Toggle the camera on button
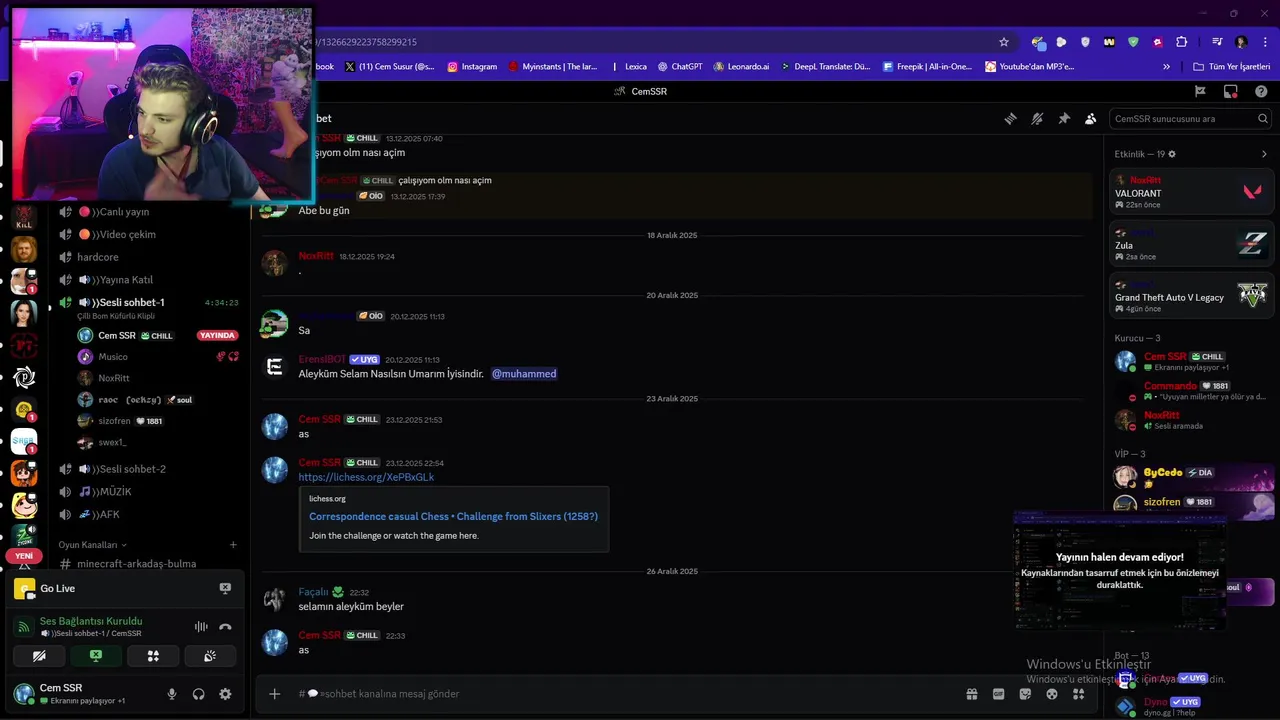 [39, 656]
